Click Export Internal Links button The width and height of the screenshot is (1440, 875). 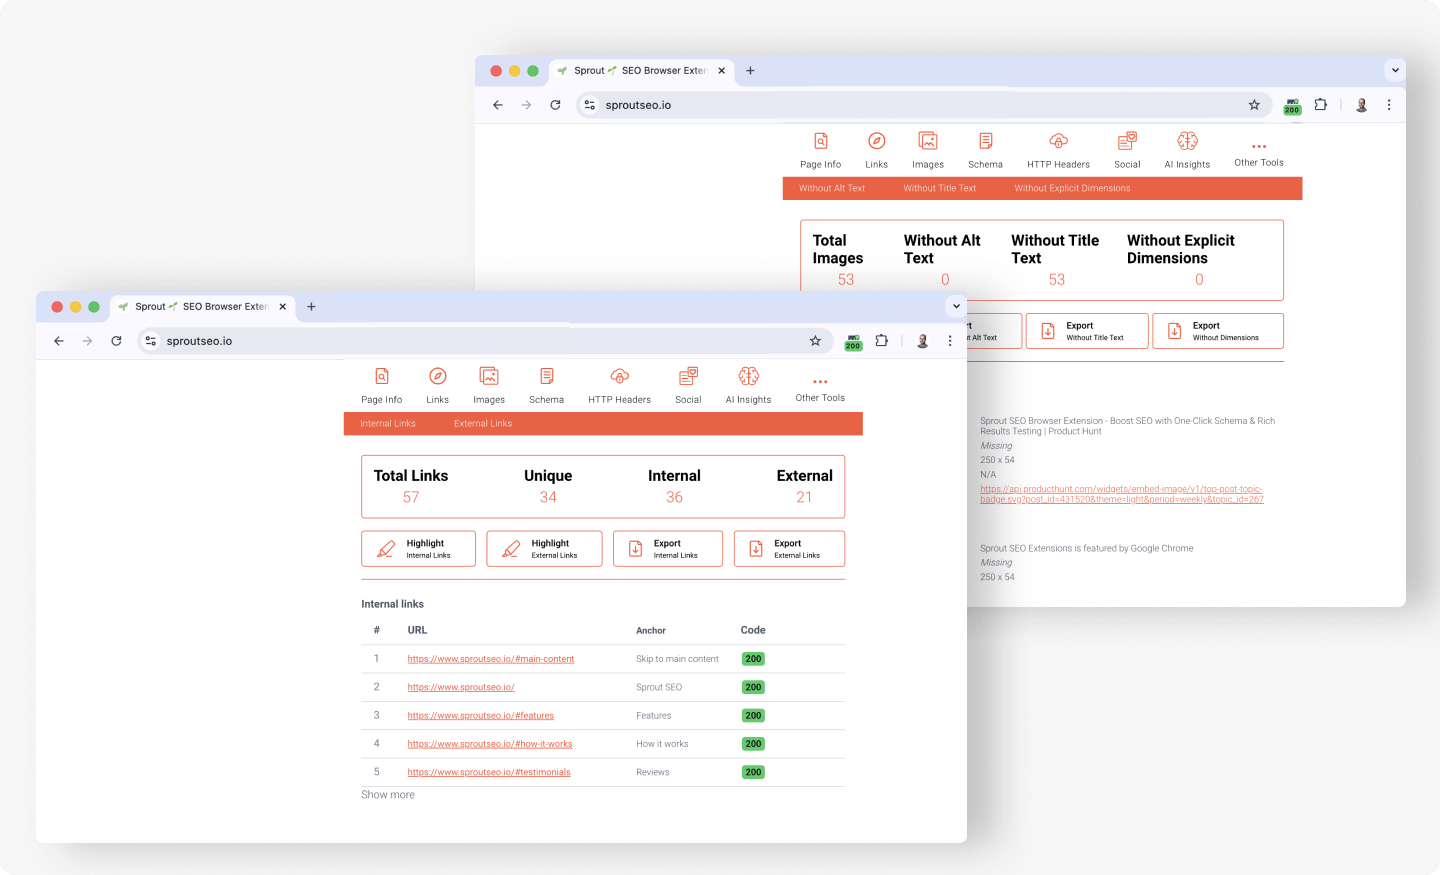(x=668, y=549)
